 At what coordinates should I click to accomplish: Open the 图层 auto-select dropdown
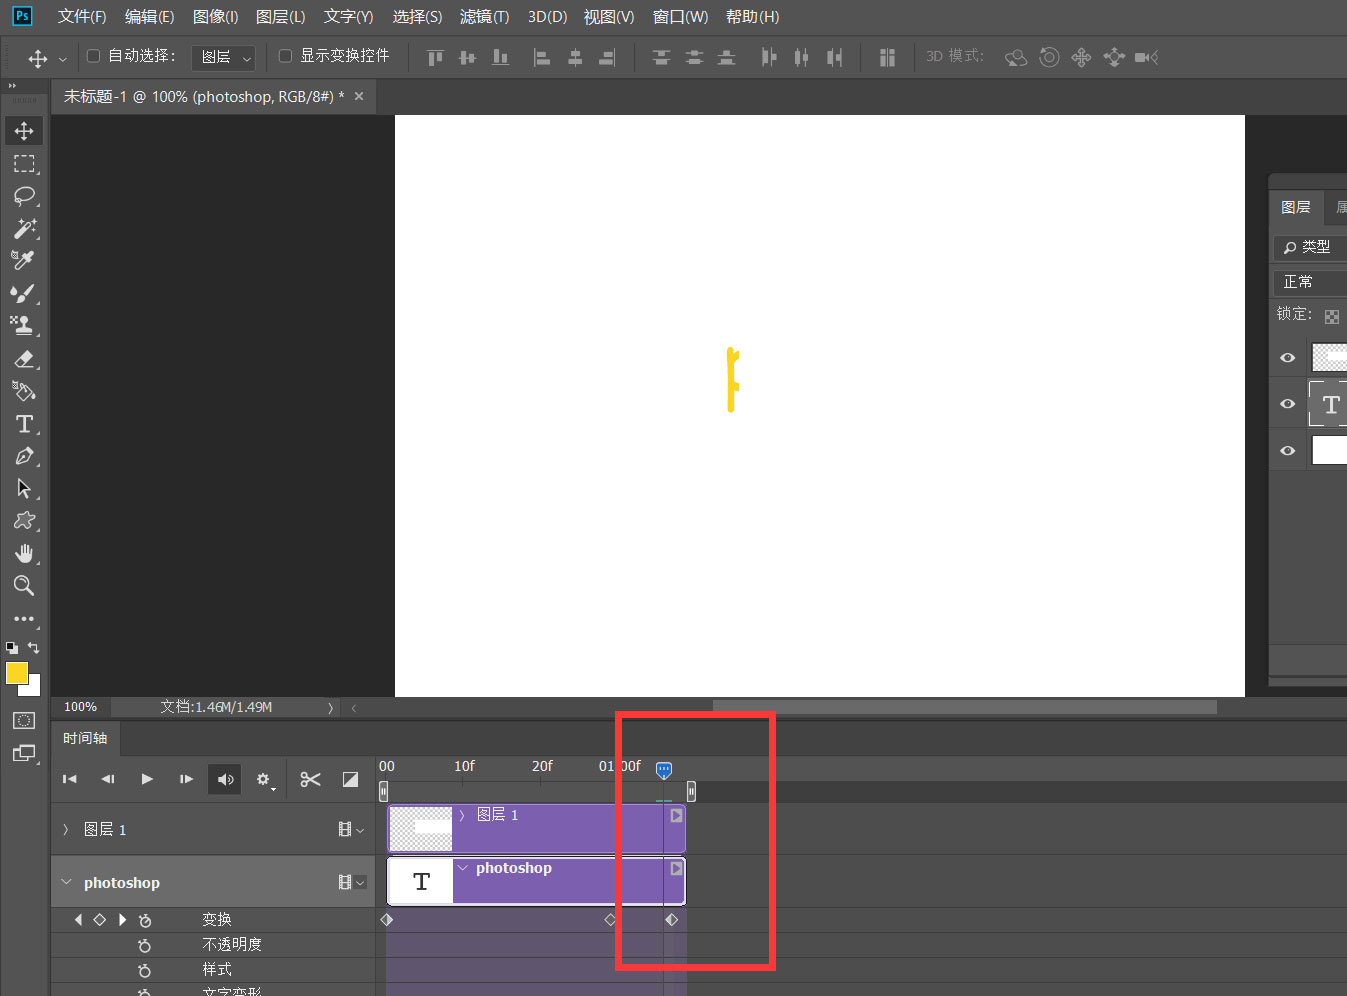(x=223, y=57)
